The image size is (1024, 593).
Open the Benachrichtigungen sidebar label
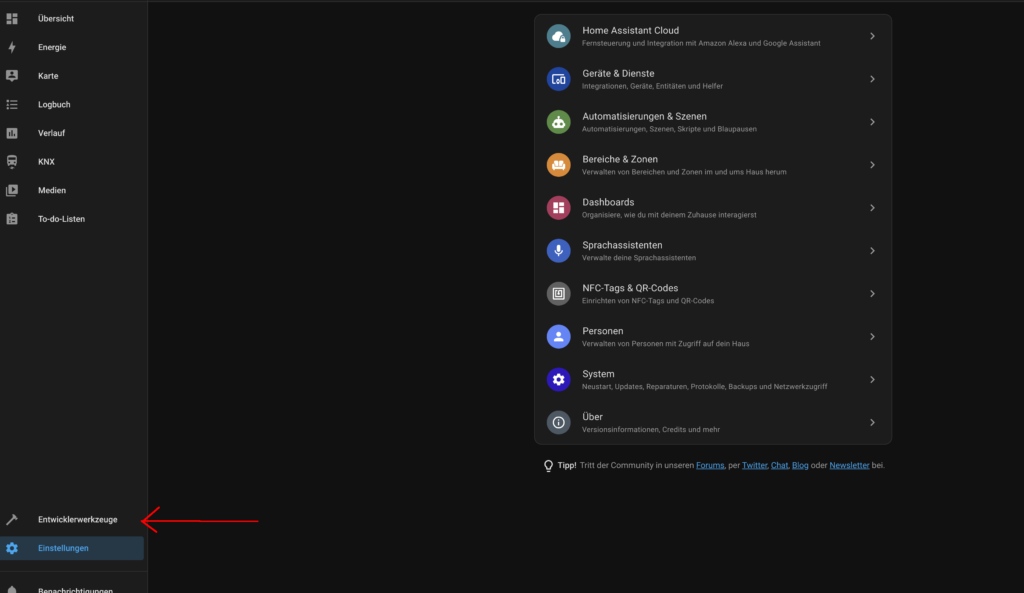point(75,590)
